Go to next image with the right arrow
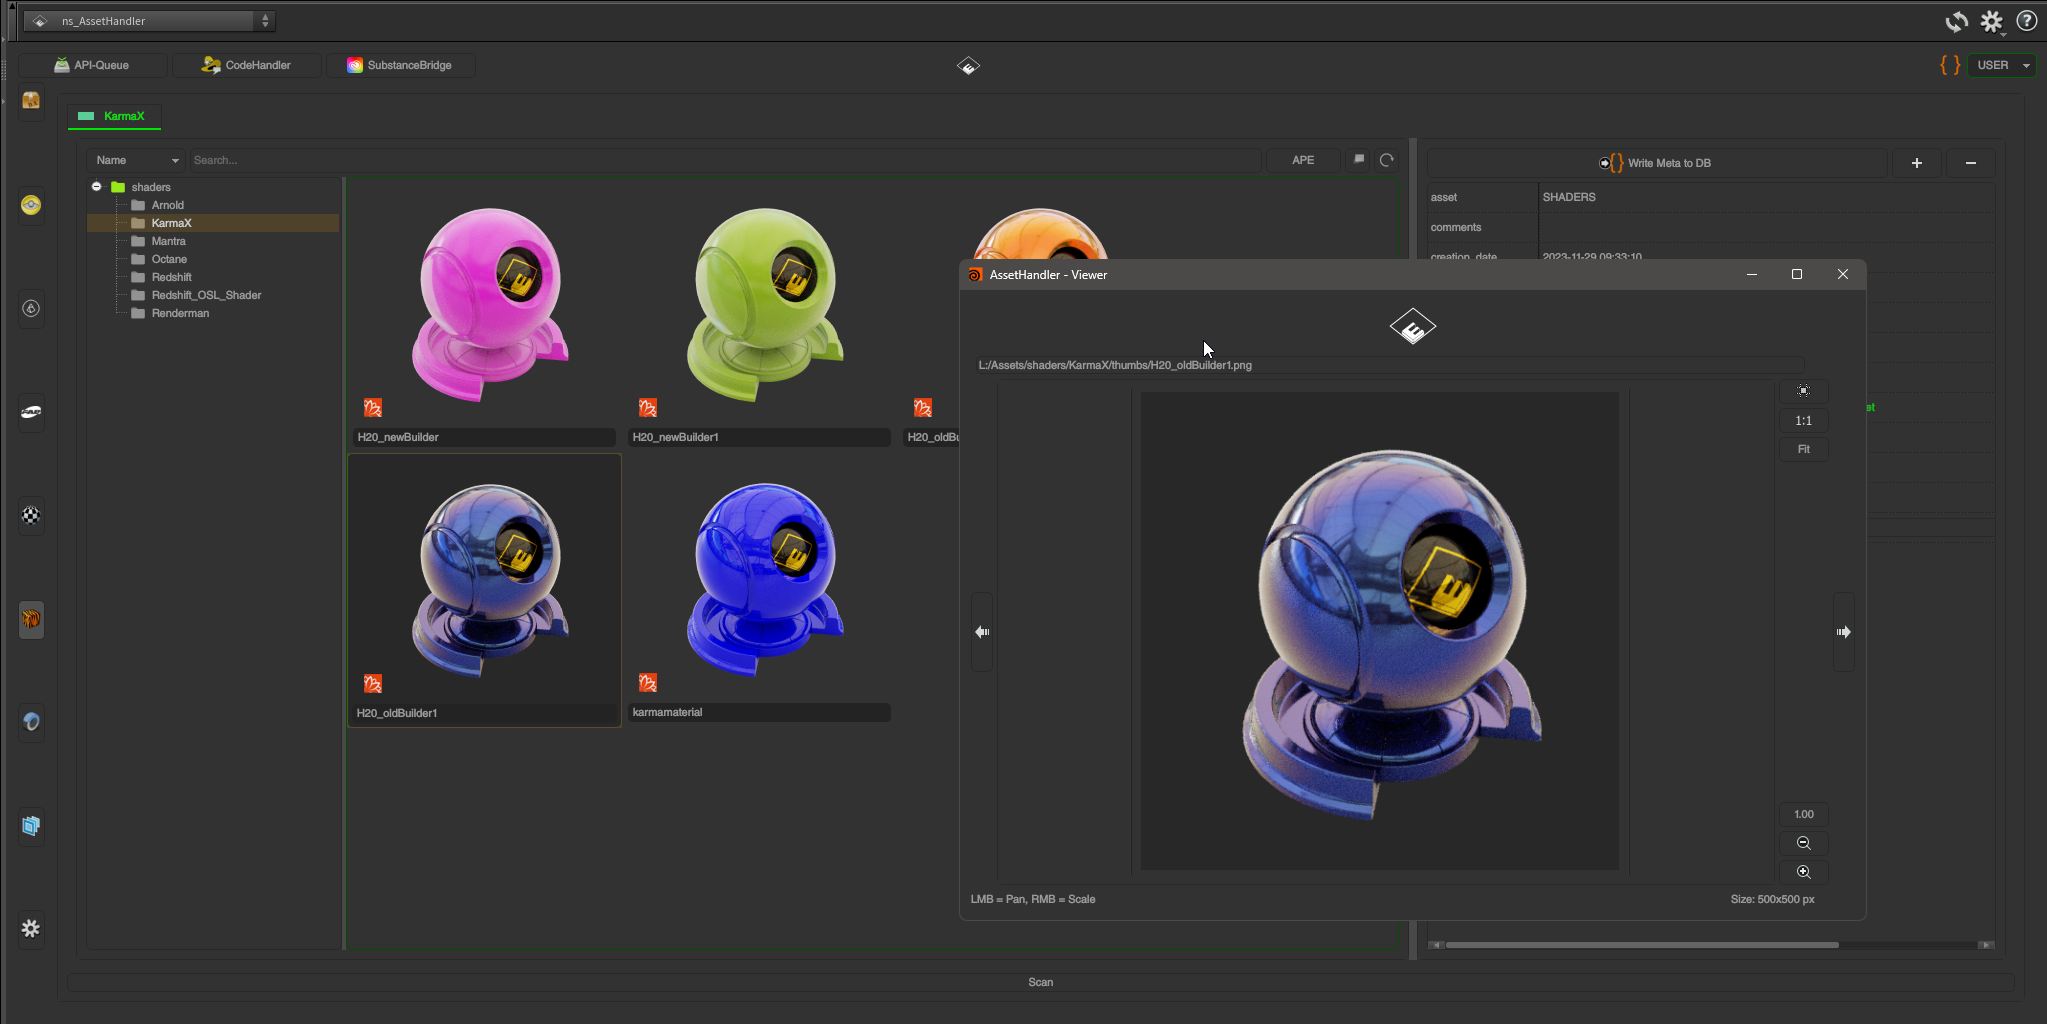 [1843, 632]
